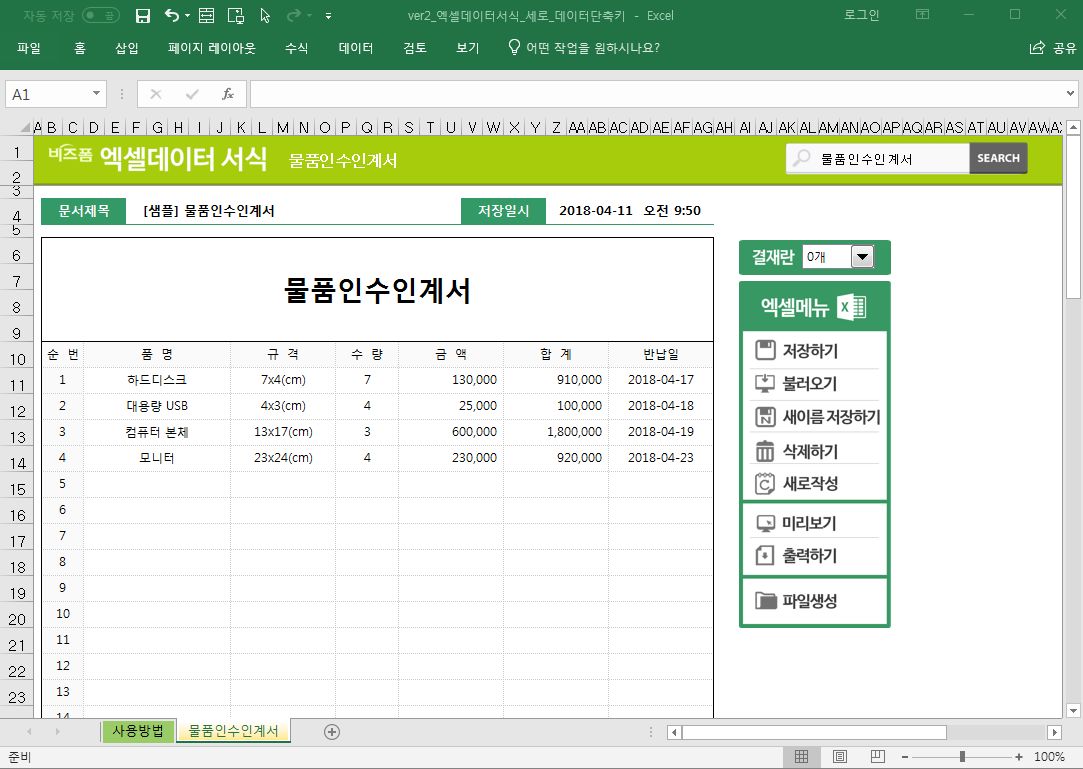This screenshot has height=769, width=1083.
Task: Enable Page Break Preview view
Action: [x=877, y=757]
